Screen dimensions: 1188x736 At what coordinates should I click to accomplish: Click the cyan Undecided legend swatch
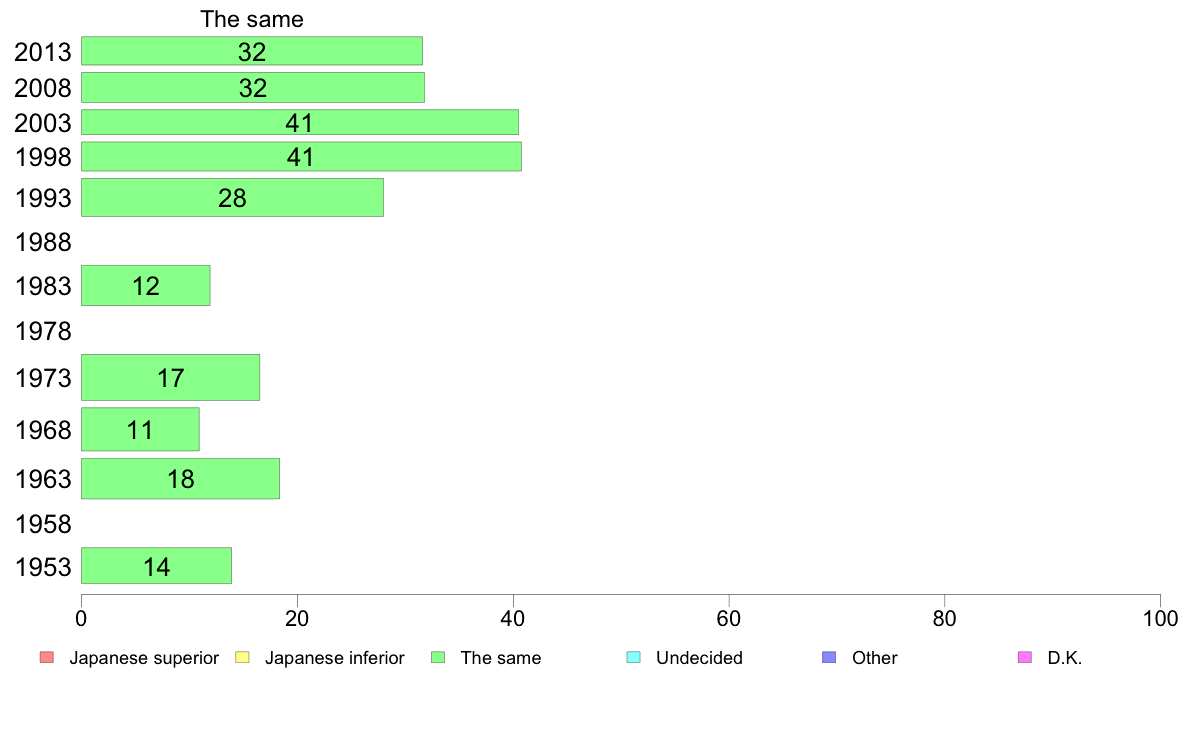[x=633, y=657]
